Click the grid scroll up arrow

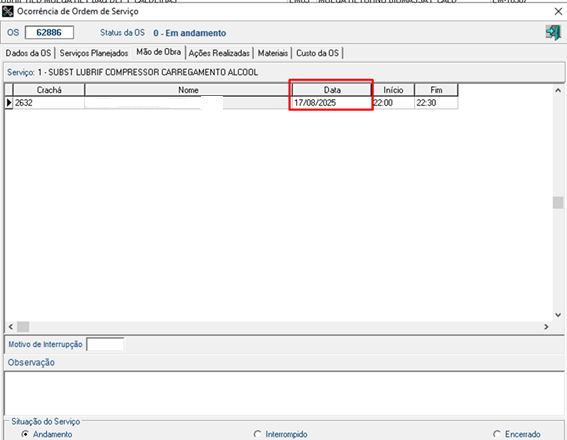[558, 90]
